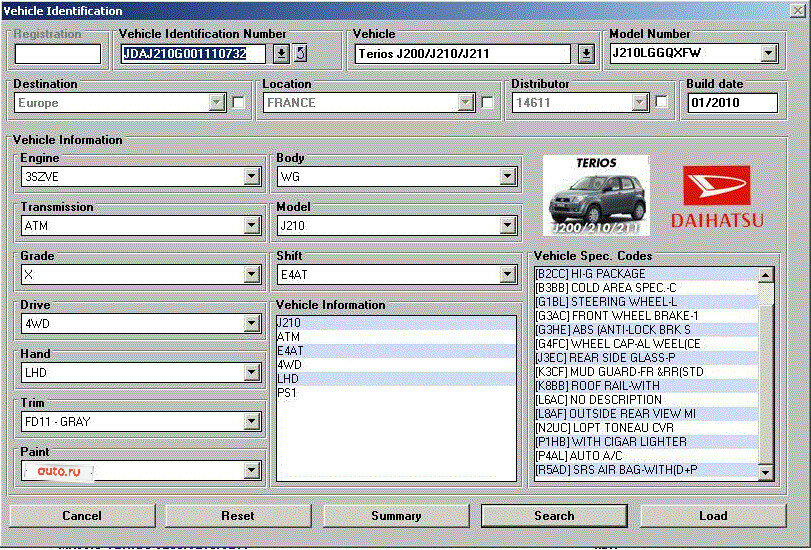Expand the Shift E4AT dropdown
811x550 pixels.
tap(507, 275)
